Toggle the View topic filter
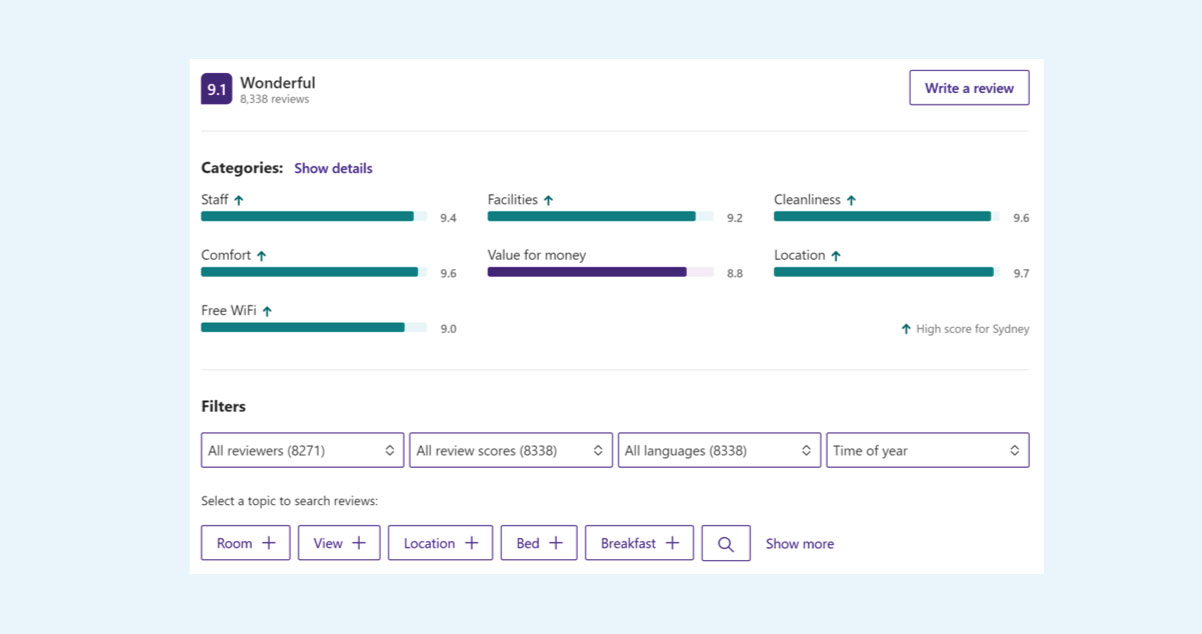 (x=339, y=543)
